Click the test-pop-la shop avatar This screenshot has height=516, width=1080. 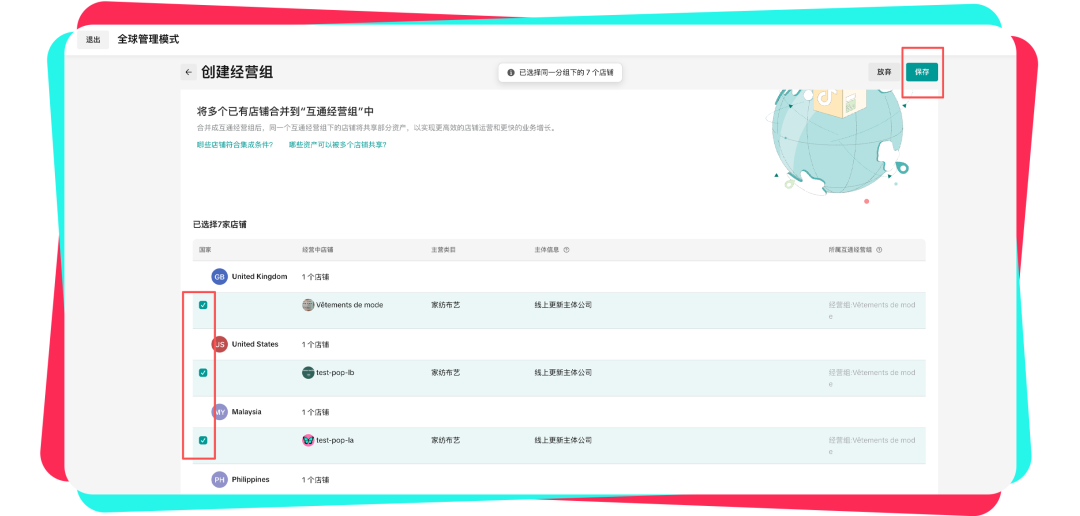pyautogui.click(x=308, y=440)
